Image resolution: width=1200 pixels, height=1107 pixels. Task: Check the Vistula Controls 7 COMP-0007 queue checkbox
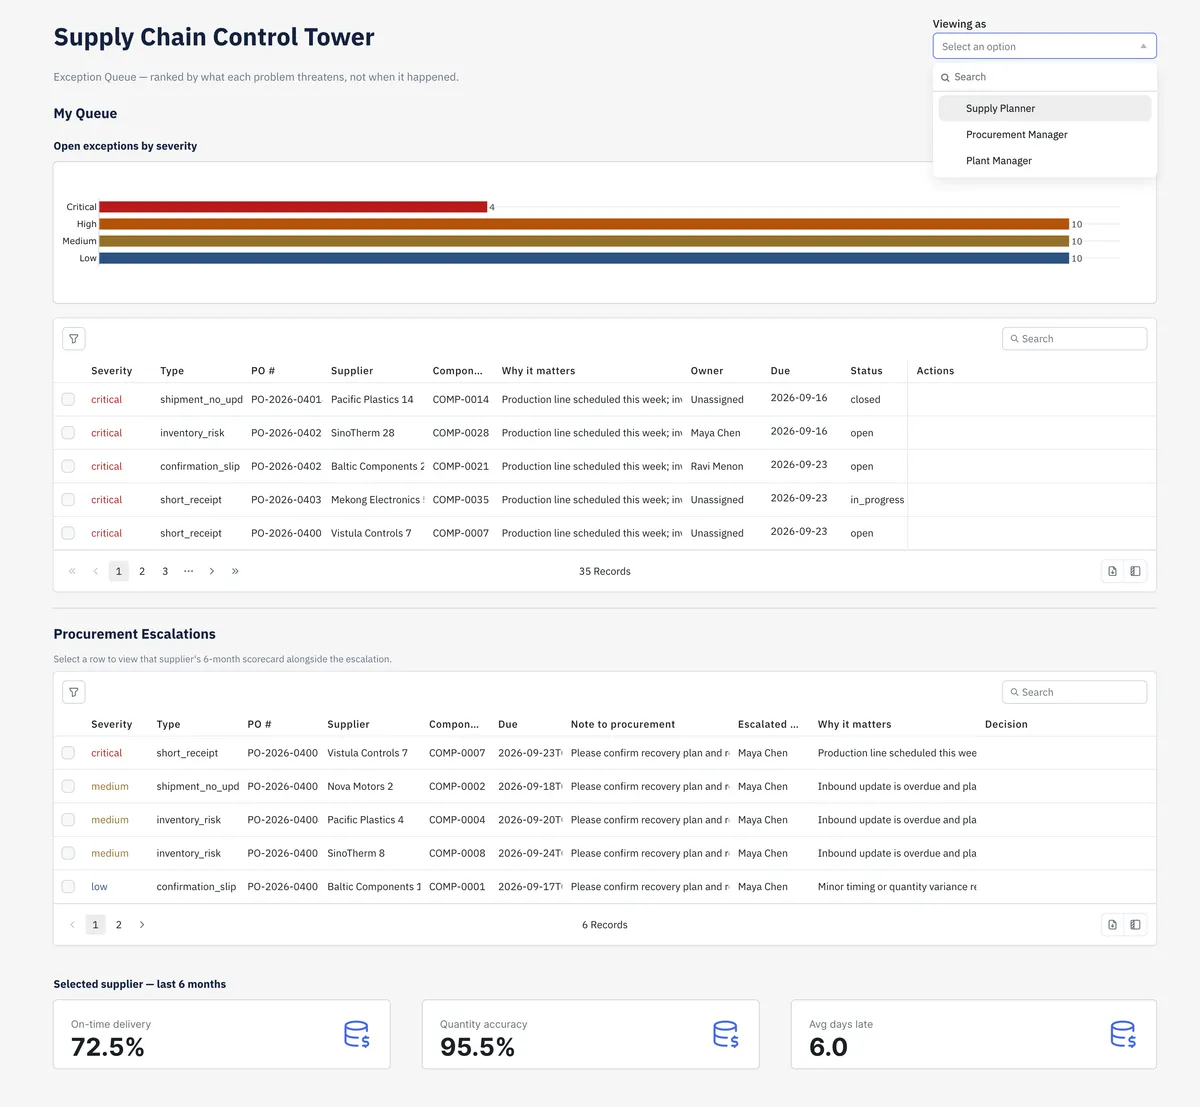pyautogui.click(x=68, y=533)
